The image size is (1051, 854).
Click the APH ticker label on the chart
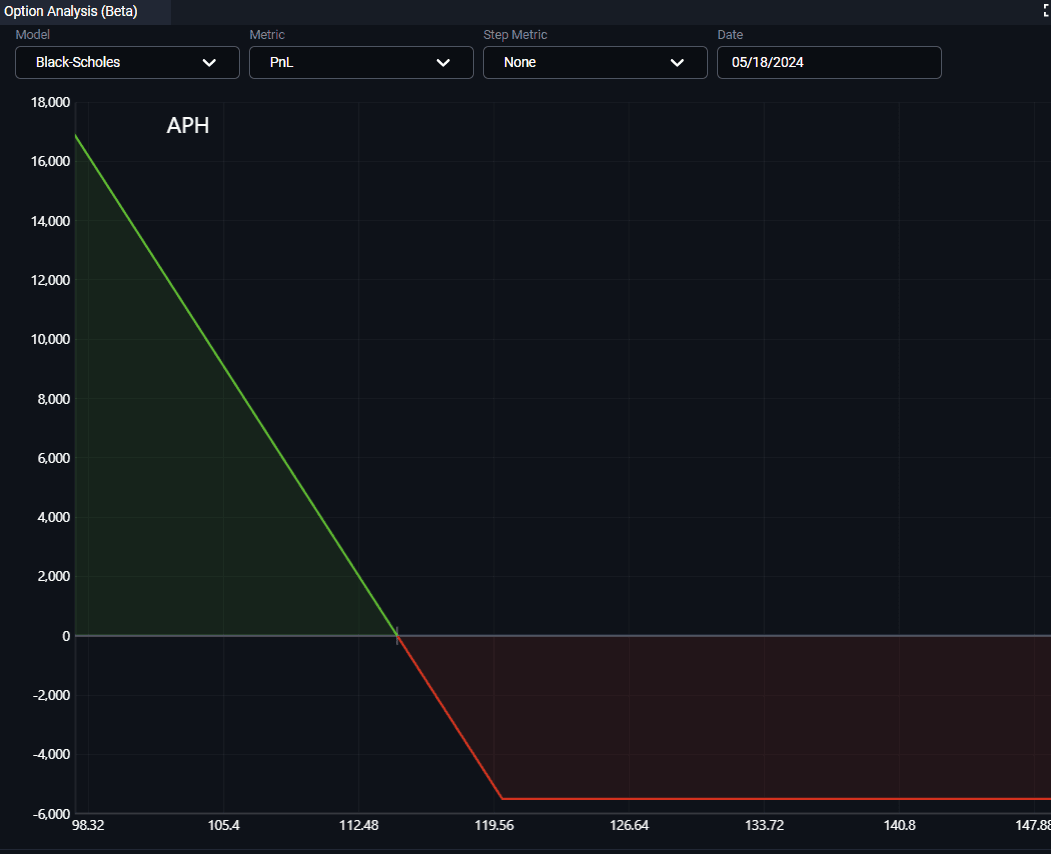point(188,125)
